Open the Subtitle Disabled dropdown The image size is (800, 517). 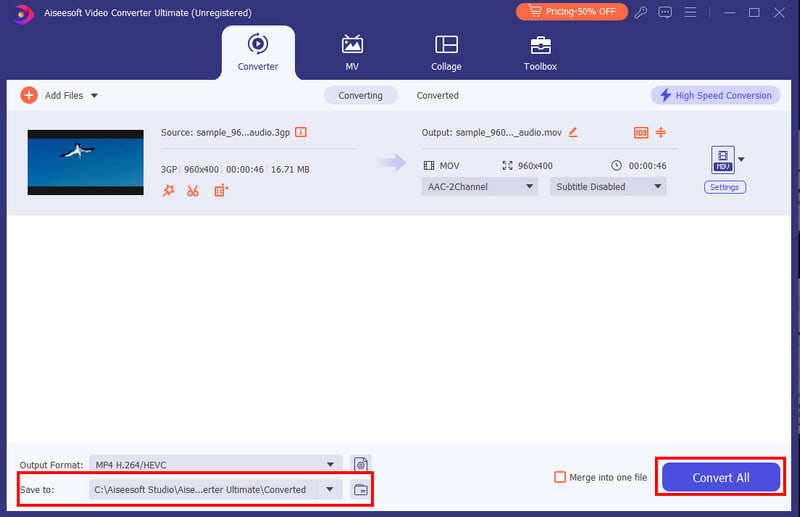tap(608, 187)
